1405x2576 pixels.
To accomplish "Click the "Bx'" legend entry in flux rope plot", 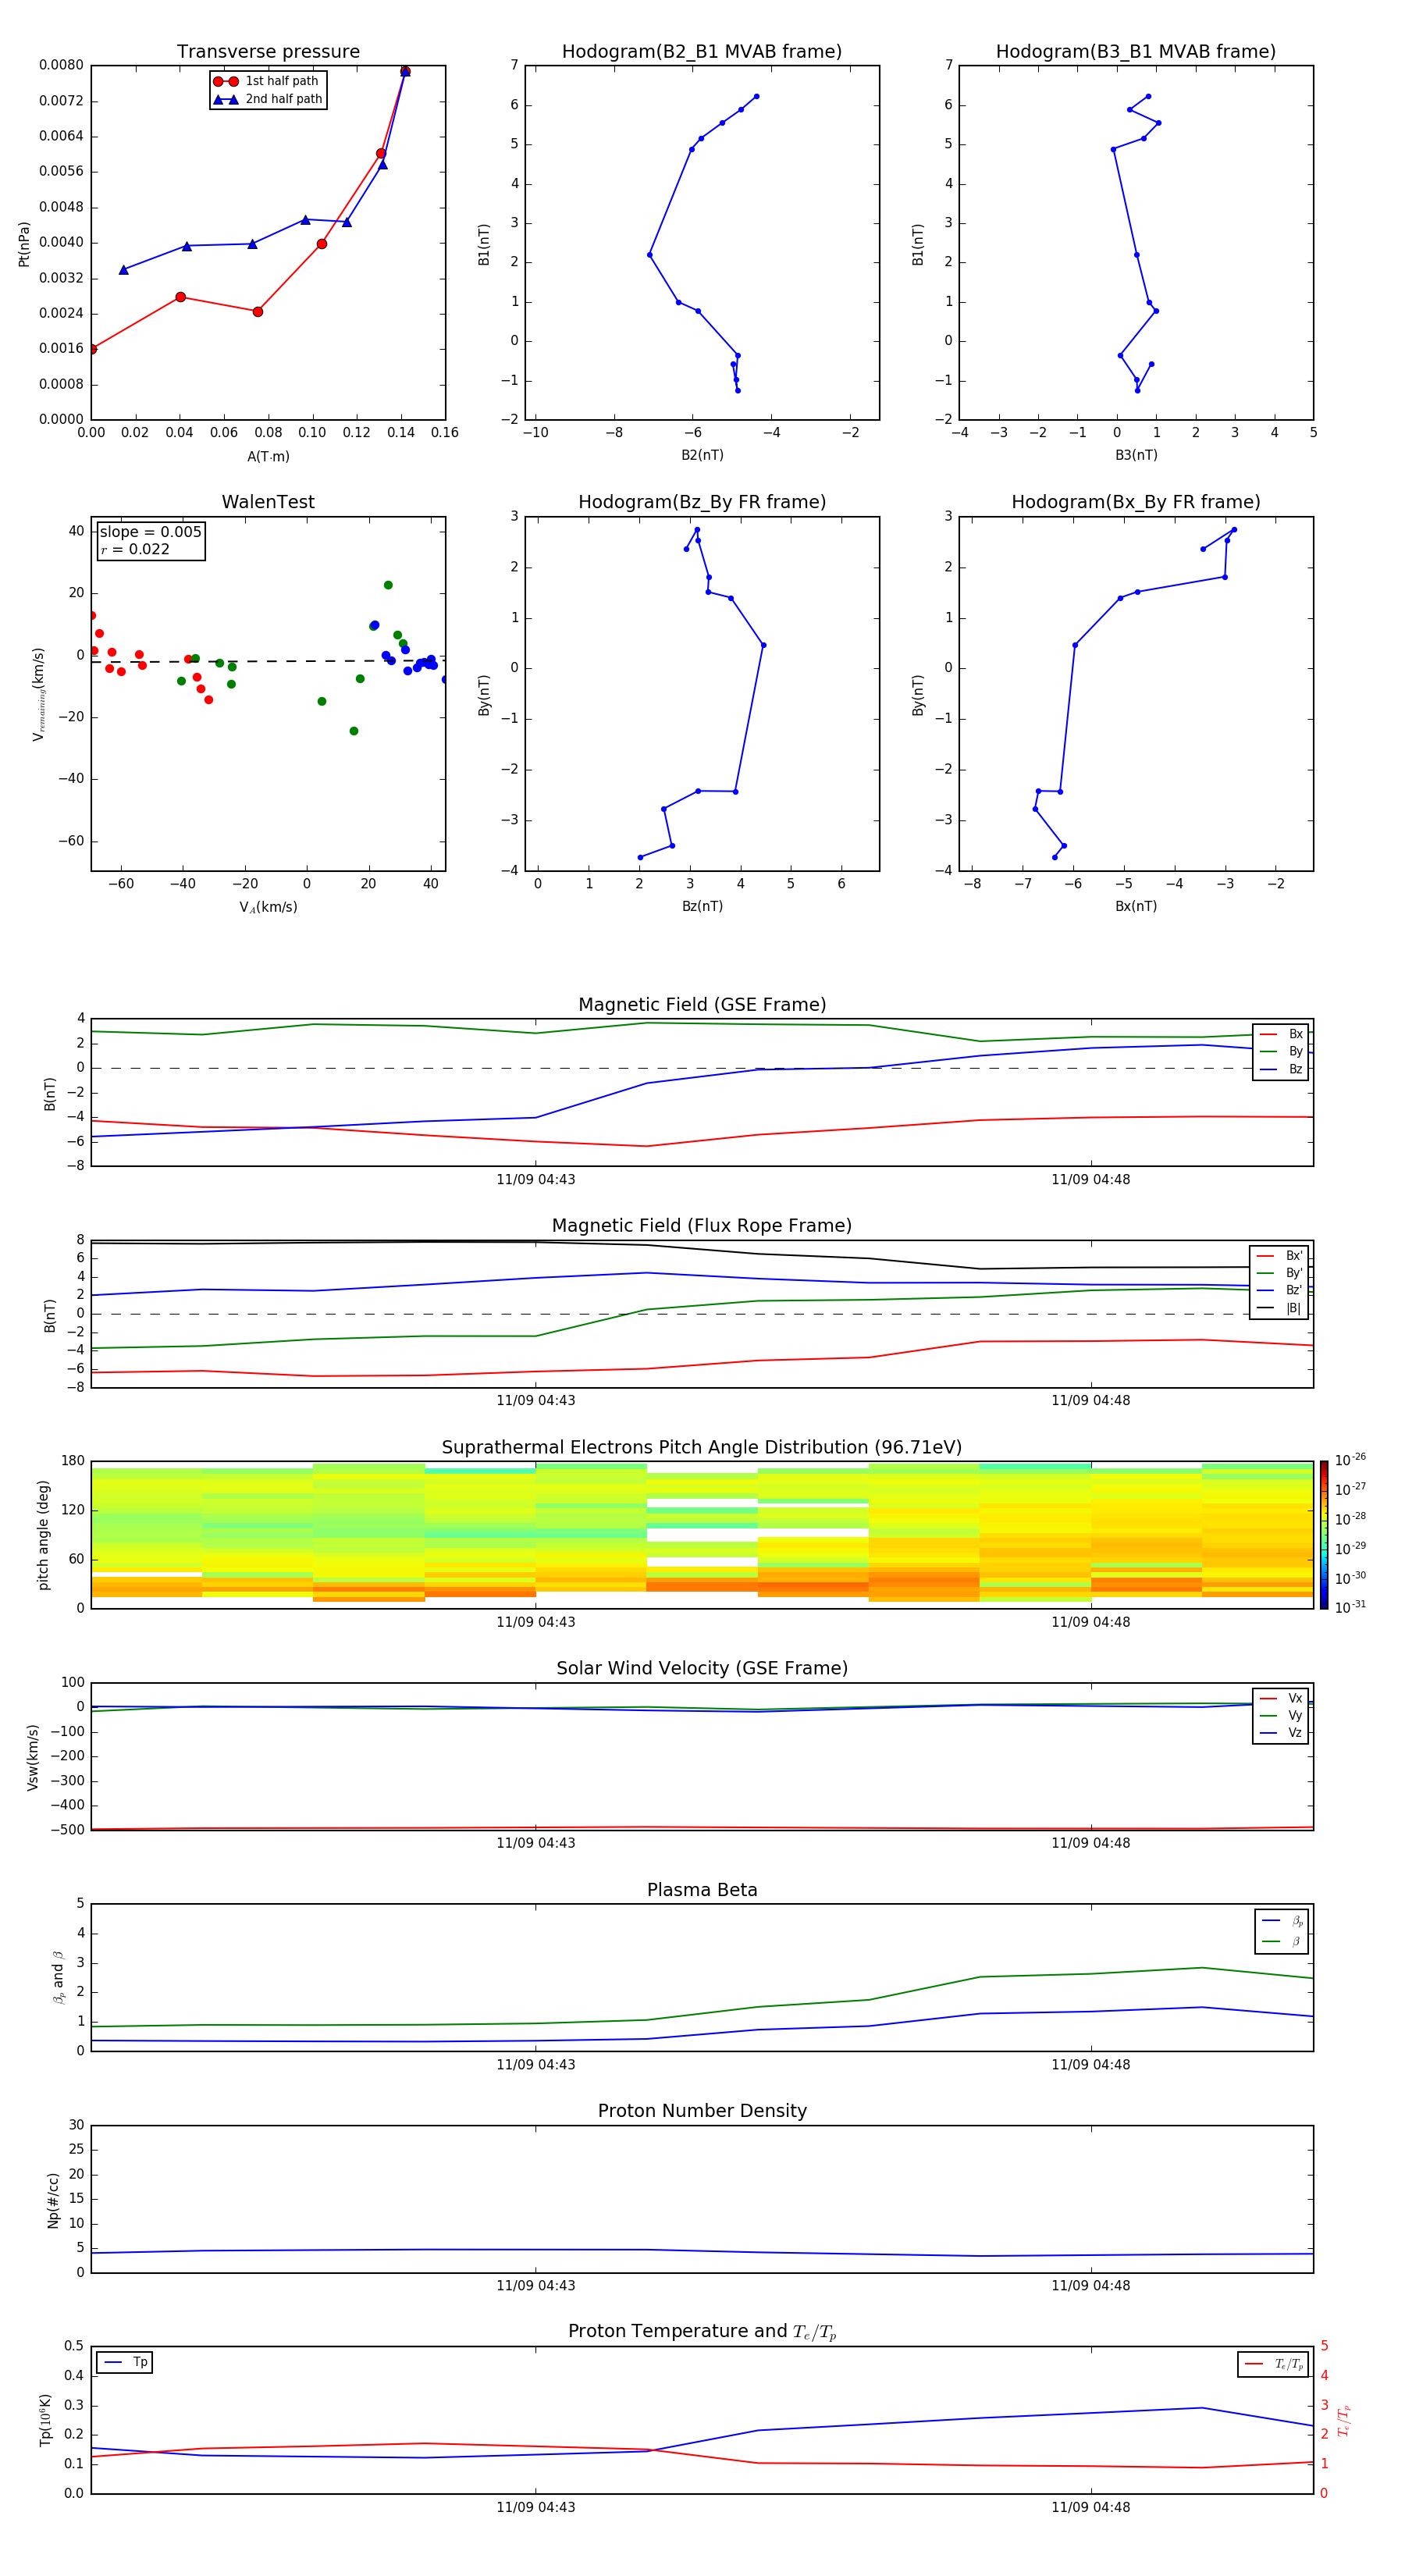I will (x=1280, y=1256).
